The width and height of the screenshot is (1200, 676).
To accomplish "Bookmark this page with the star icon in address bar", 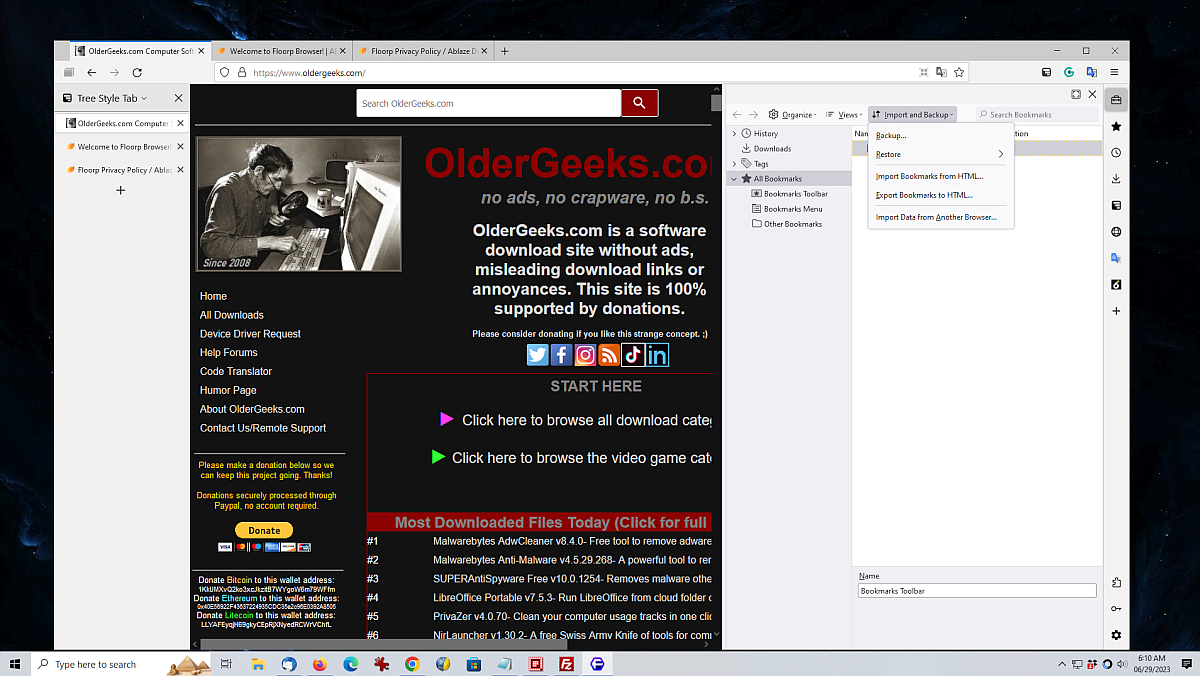I will point(959,72).
